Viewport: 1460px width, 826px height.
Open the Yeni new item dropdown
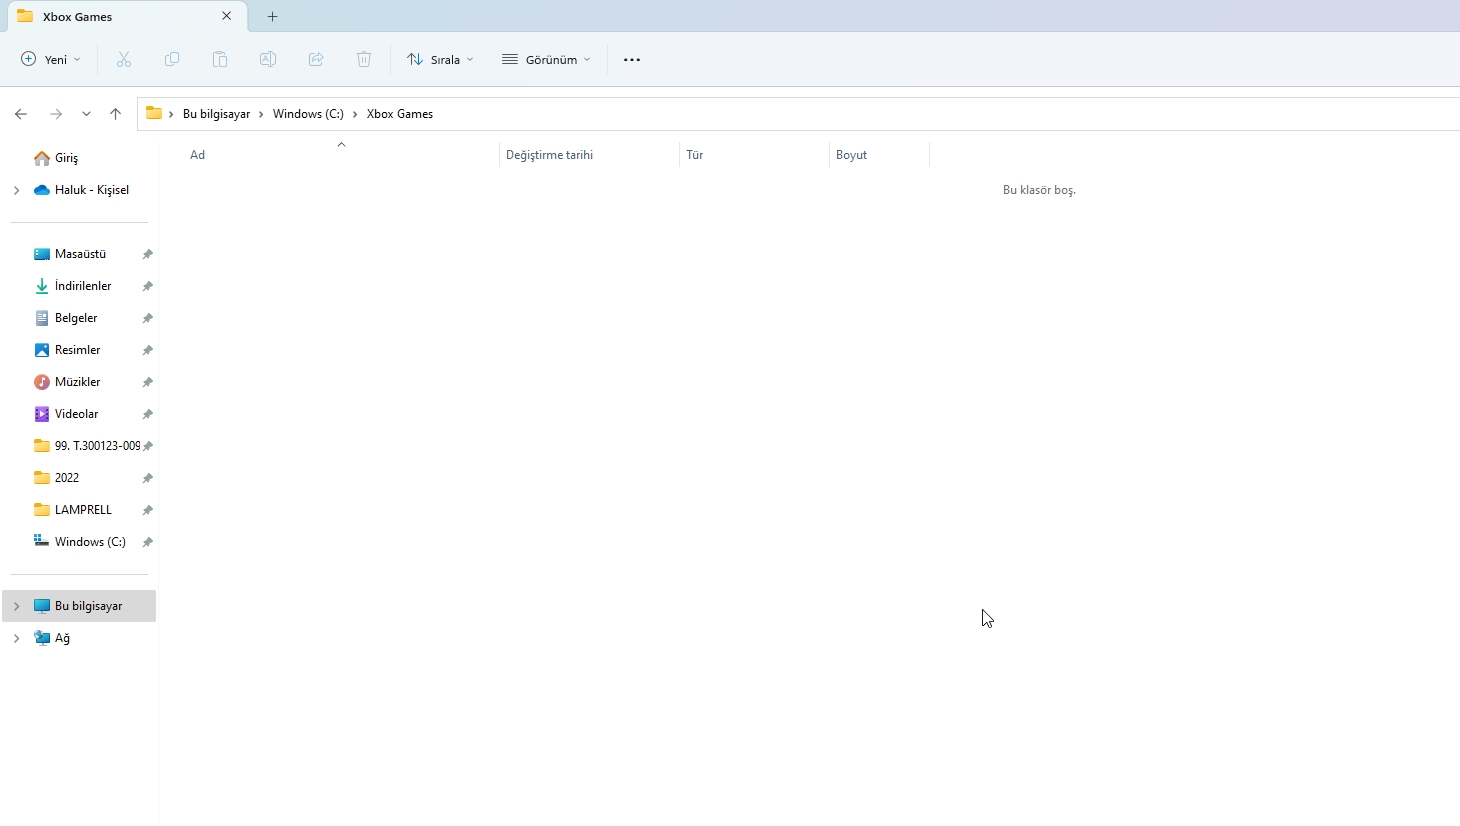tap(51, 60)
